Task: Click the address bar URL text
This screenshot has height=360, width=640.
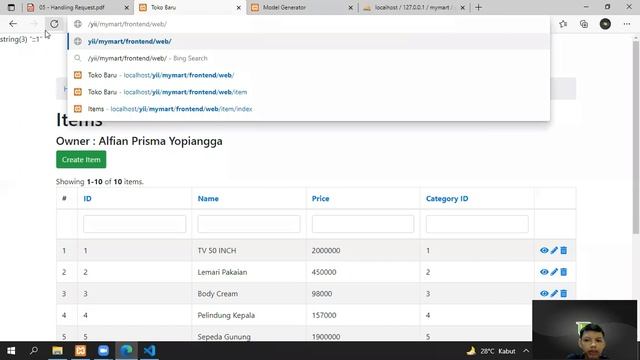Action: pyautogui.click(x=127, y=24)
